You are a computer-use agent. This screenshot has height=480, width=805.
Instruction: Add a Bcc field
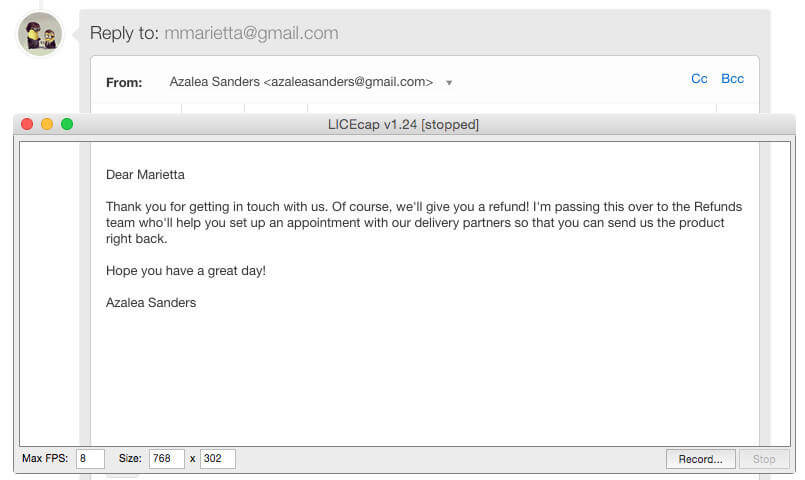[x=732, y=79]
